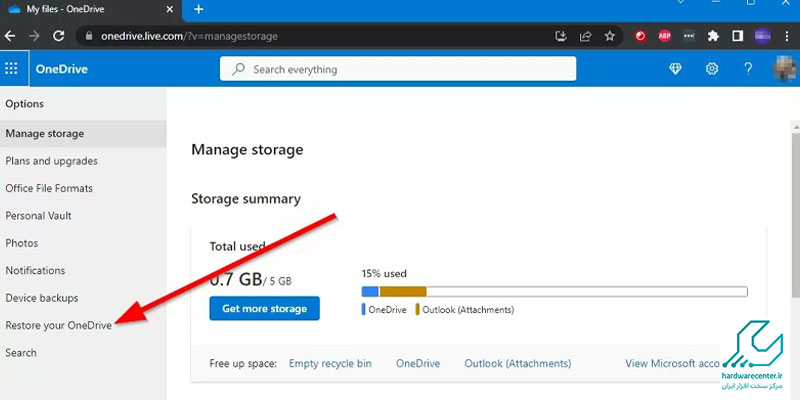
Task: Open the ABP Adblock Plus extension
Action: 664,36
